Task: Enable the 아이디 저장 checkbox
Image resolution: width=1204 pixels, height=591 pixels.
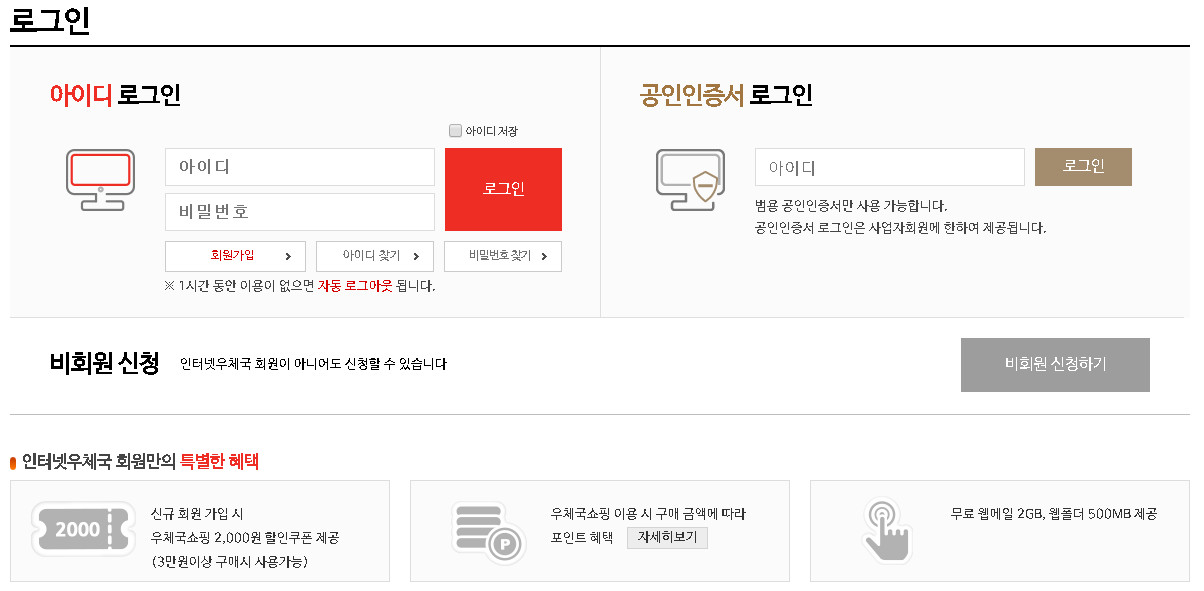Action: coord(453,128)
